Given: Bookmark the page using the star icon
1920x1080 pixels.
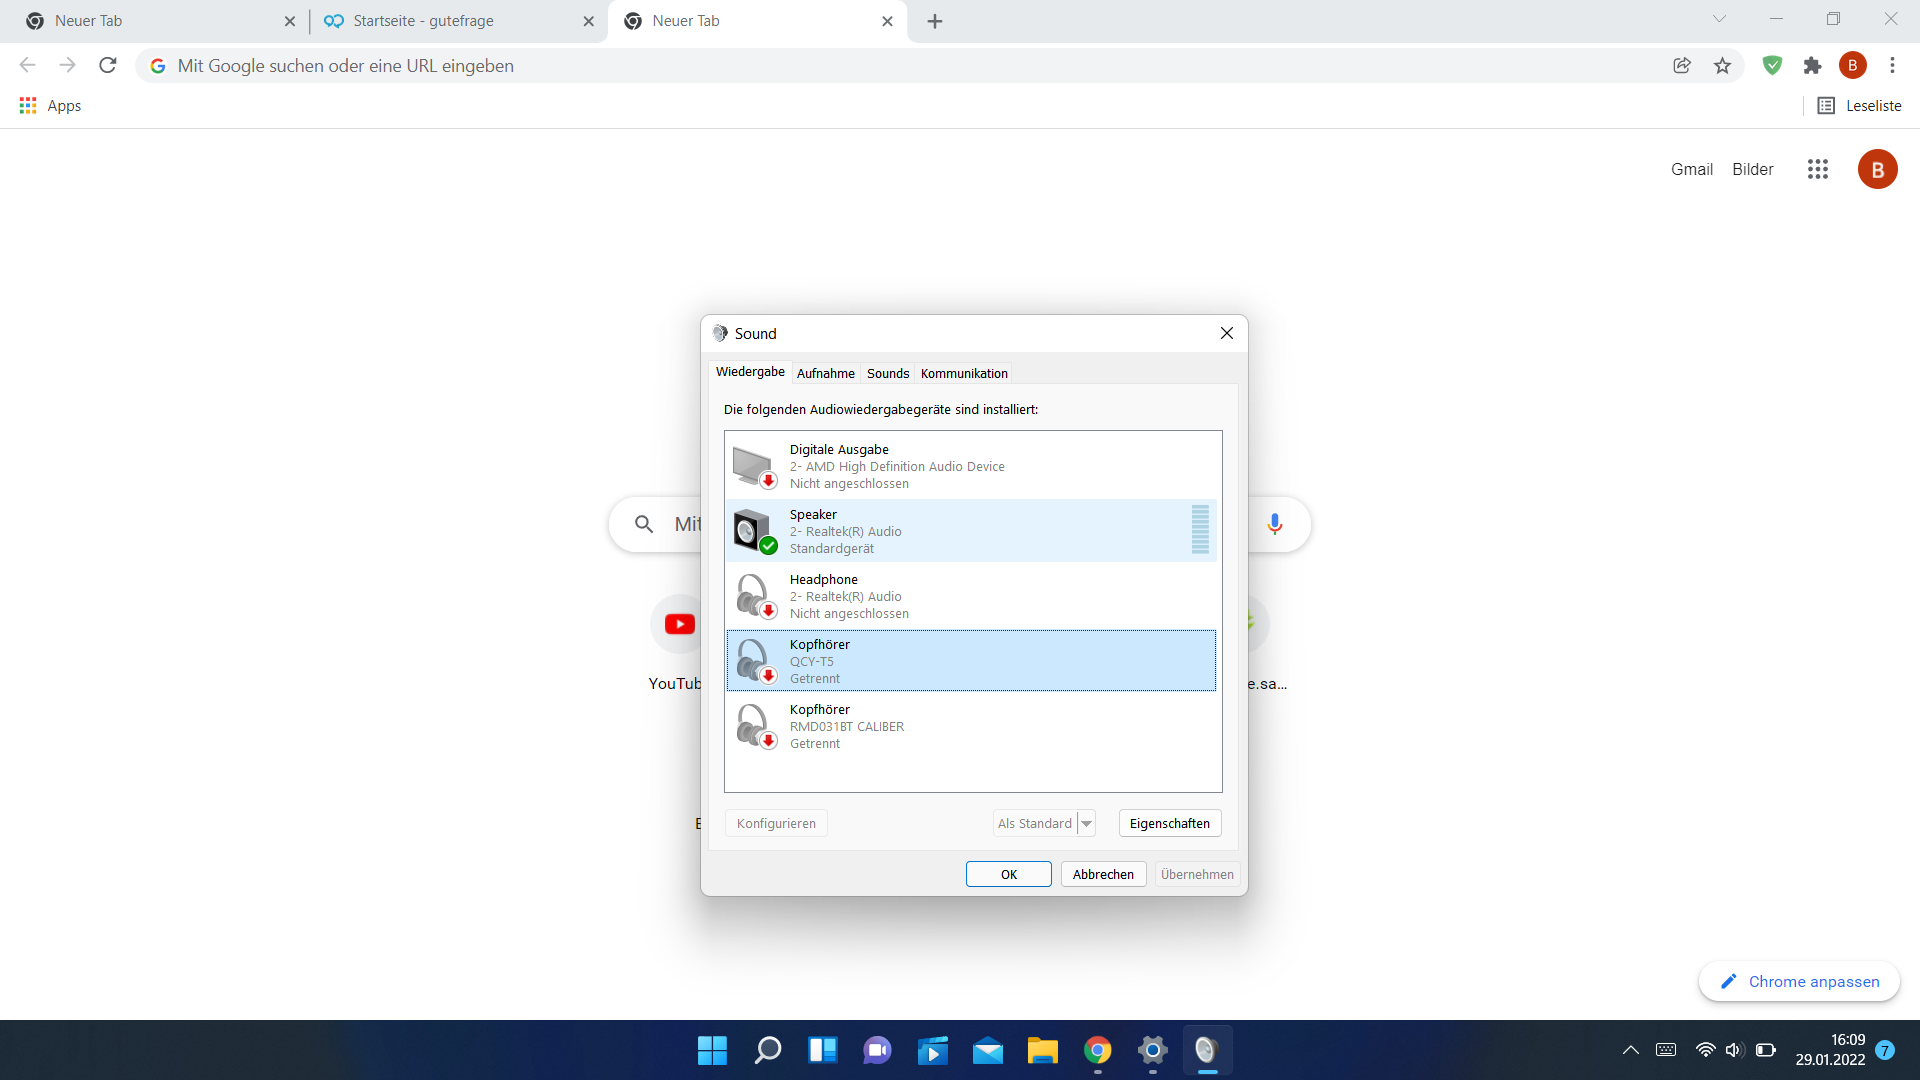Looking at the screenshot, I should (1721, 65).
